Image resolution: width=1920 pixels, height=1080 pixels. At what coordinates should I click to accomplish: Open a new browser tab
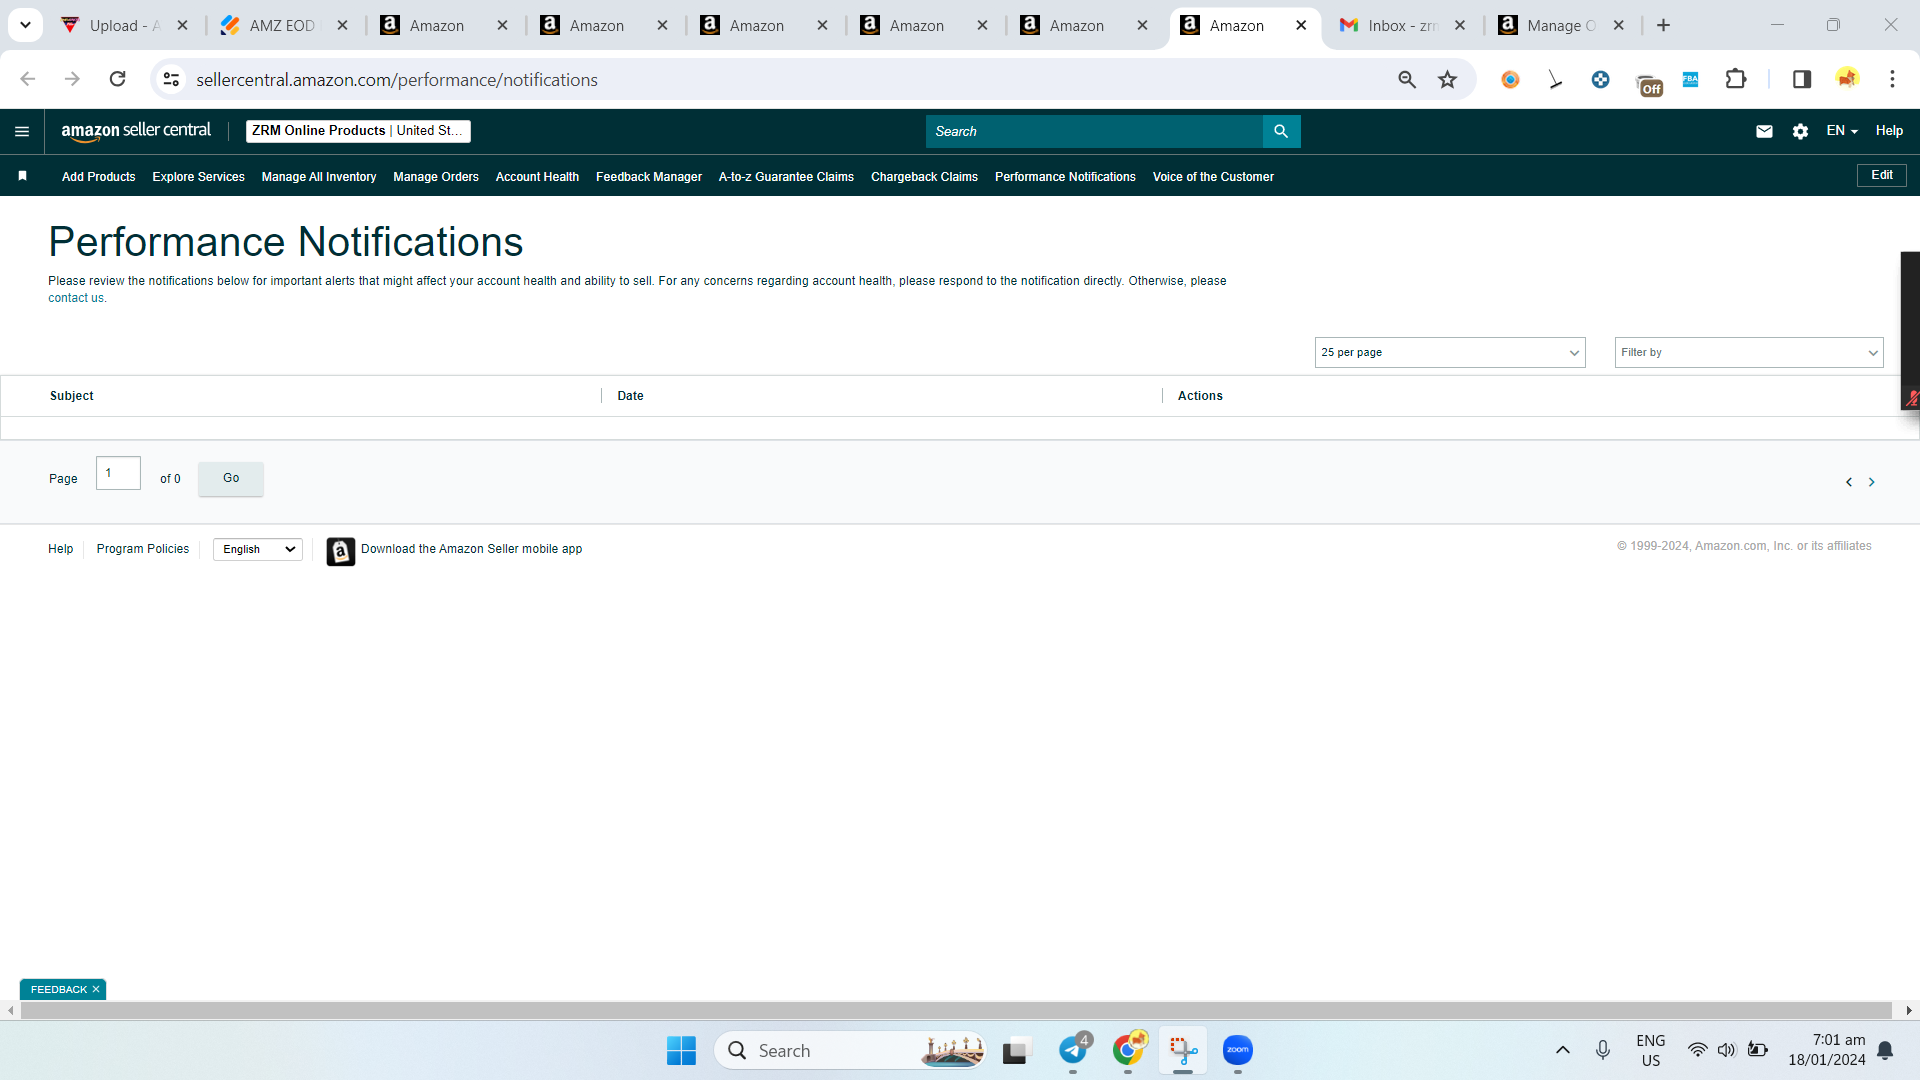point(1663,25)
